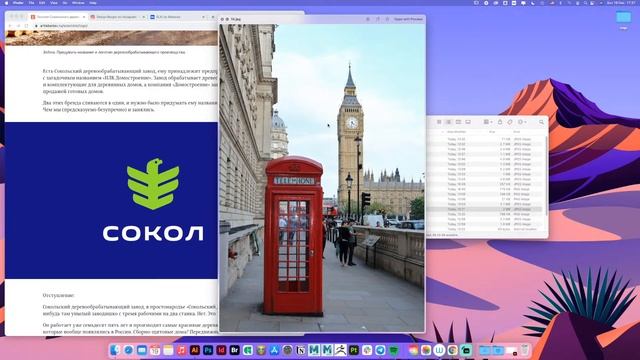Open Spotlight search in menu bar
This screenshot has width=640, height=360.
[585, 3]
